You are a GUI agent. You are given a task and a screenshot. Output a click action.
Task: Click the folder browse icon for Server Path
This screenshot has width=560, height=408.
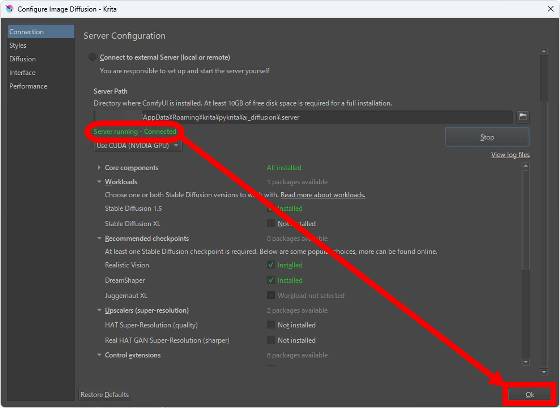(523, 116)
